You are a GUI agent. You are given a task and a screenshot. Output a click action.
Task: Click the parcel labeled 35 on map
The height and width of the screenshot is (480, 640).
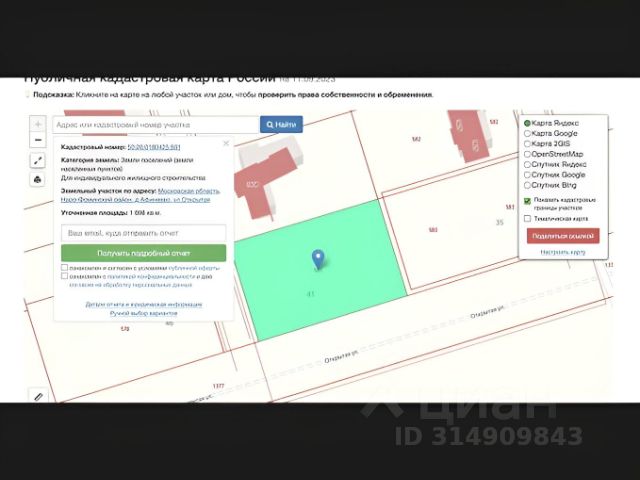coord(500,222)
